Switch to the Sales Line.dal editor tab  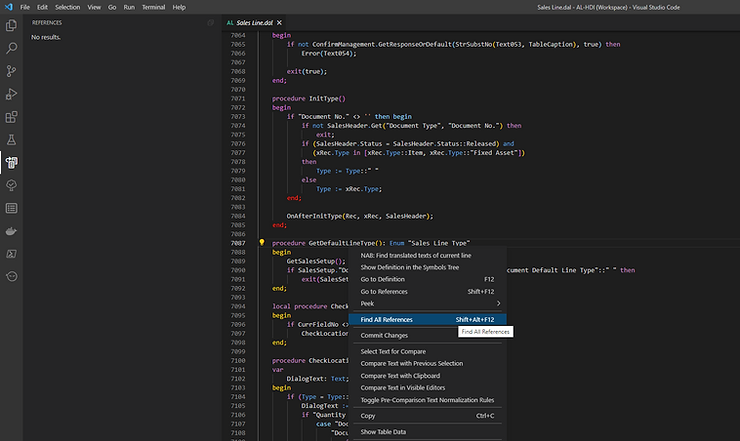point(255,21)
